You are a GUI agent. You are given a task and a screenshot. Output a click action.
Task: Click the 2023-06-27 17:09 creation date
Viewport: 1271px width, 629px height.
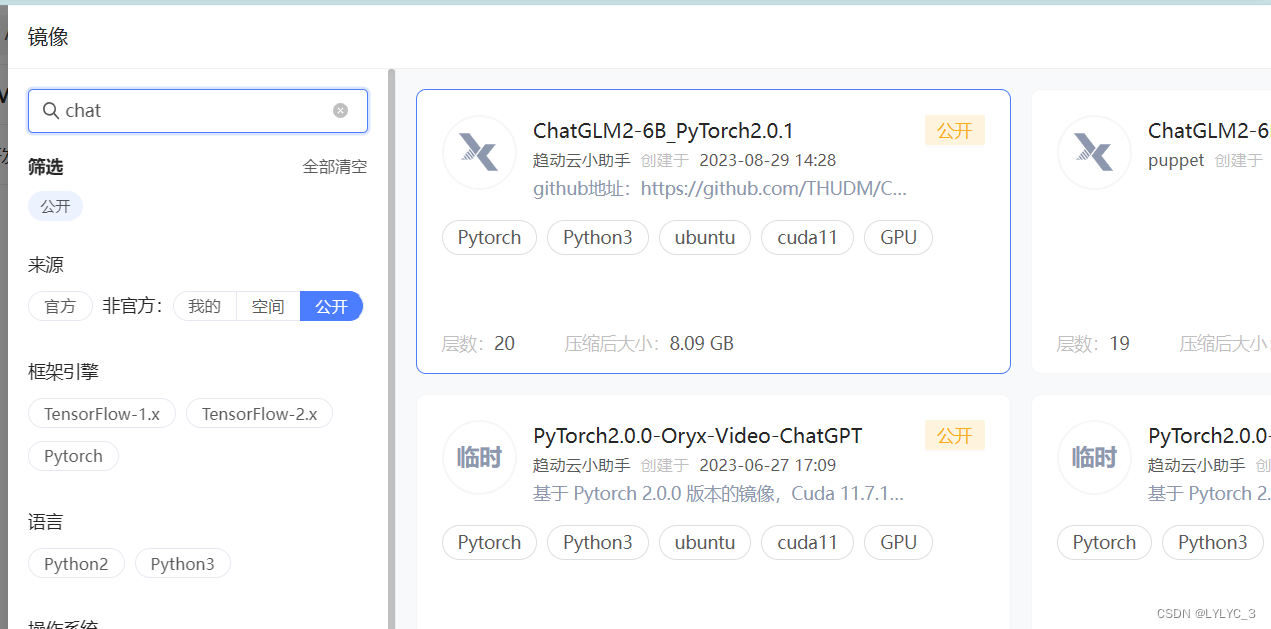click(x=767, y=465)
